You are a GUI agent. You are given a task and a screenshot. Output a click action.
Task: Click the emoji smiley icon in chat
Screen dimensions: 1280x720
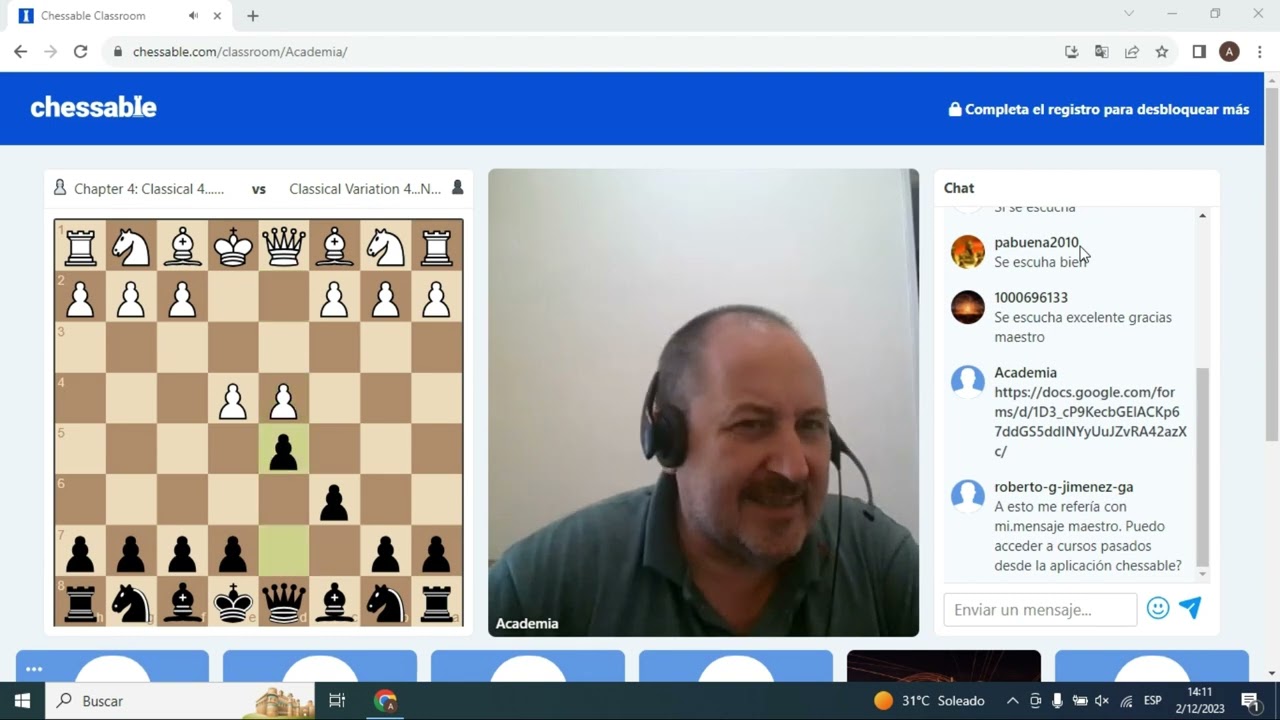(x=1158, y=608)
